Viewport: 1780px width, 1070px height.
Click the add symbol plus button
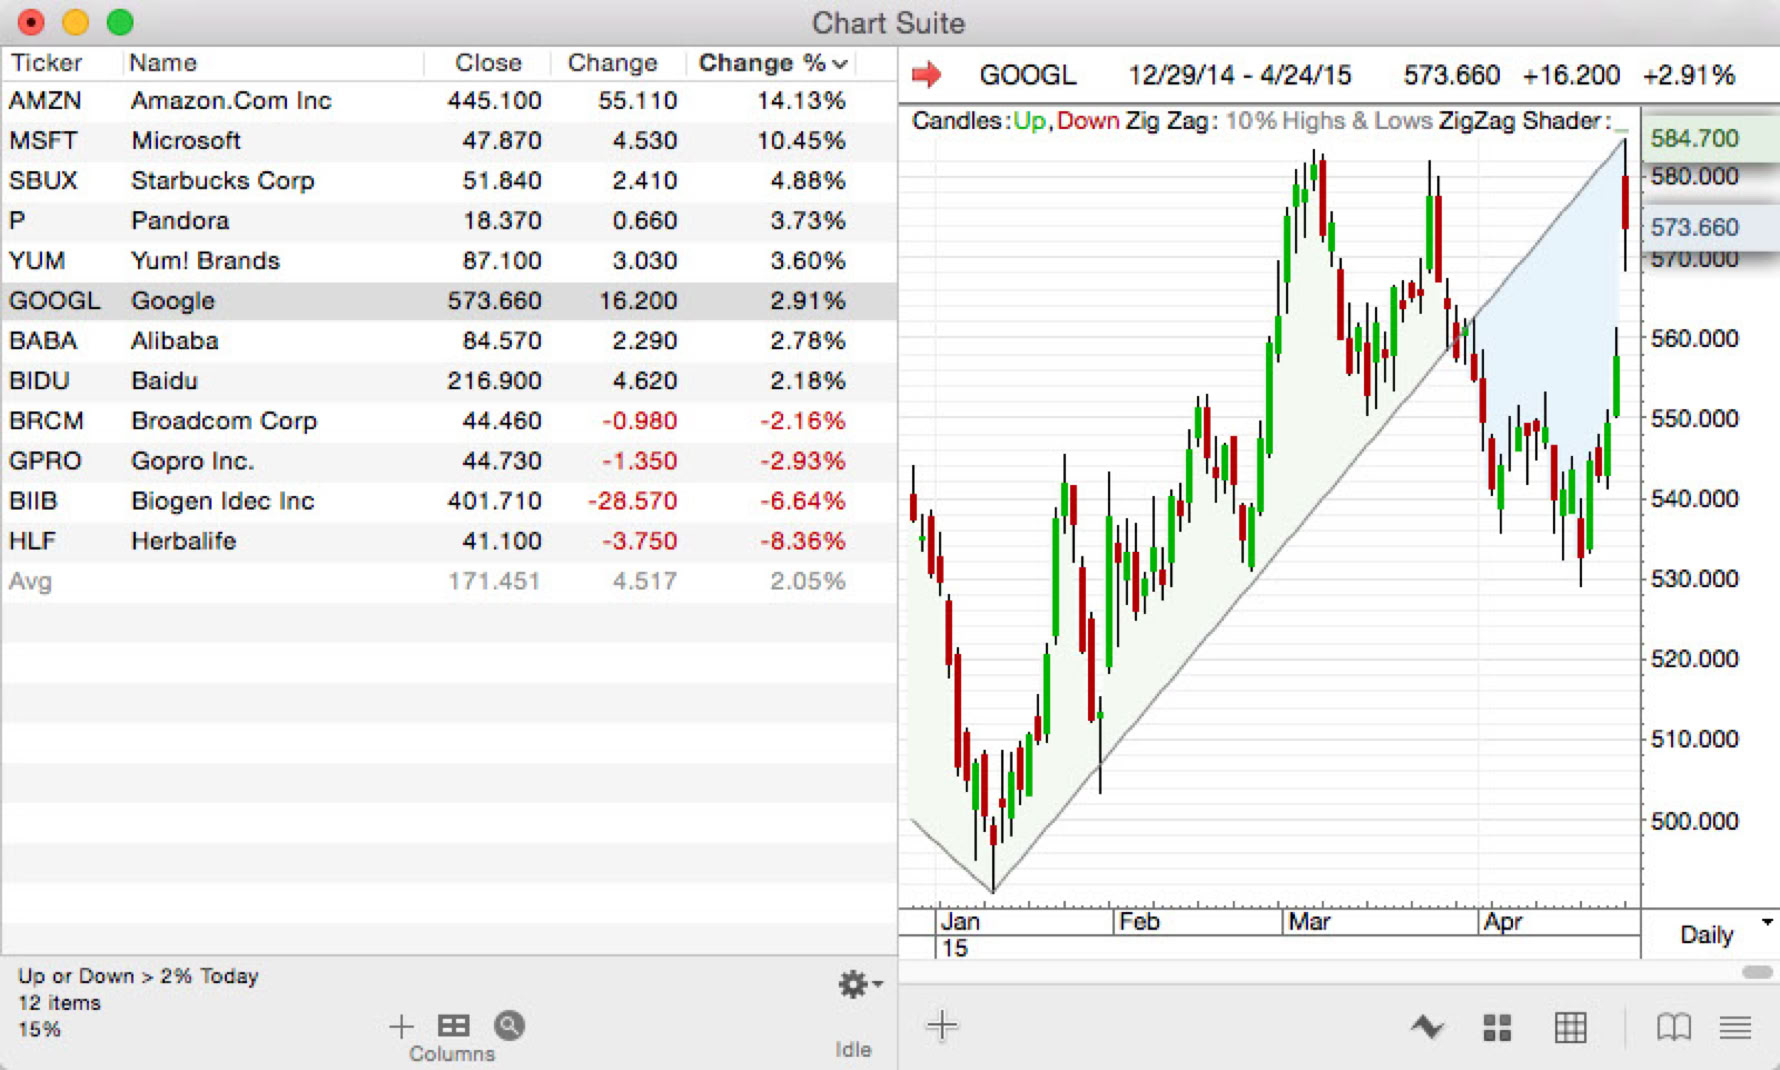(400, 1026)
